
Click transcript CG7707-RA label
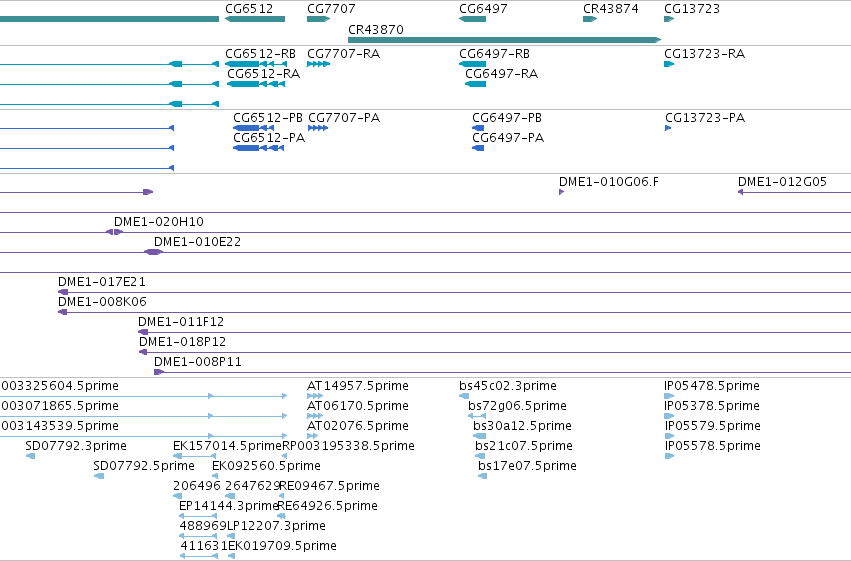pos(344,54)
